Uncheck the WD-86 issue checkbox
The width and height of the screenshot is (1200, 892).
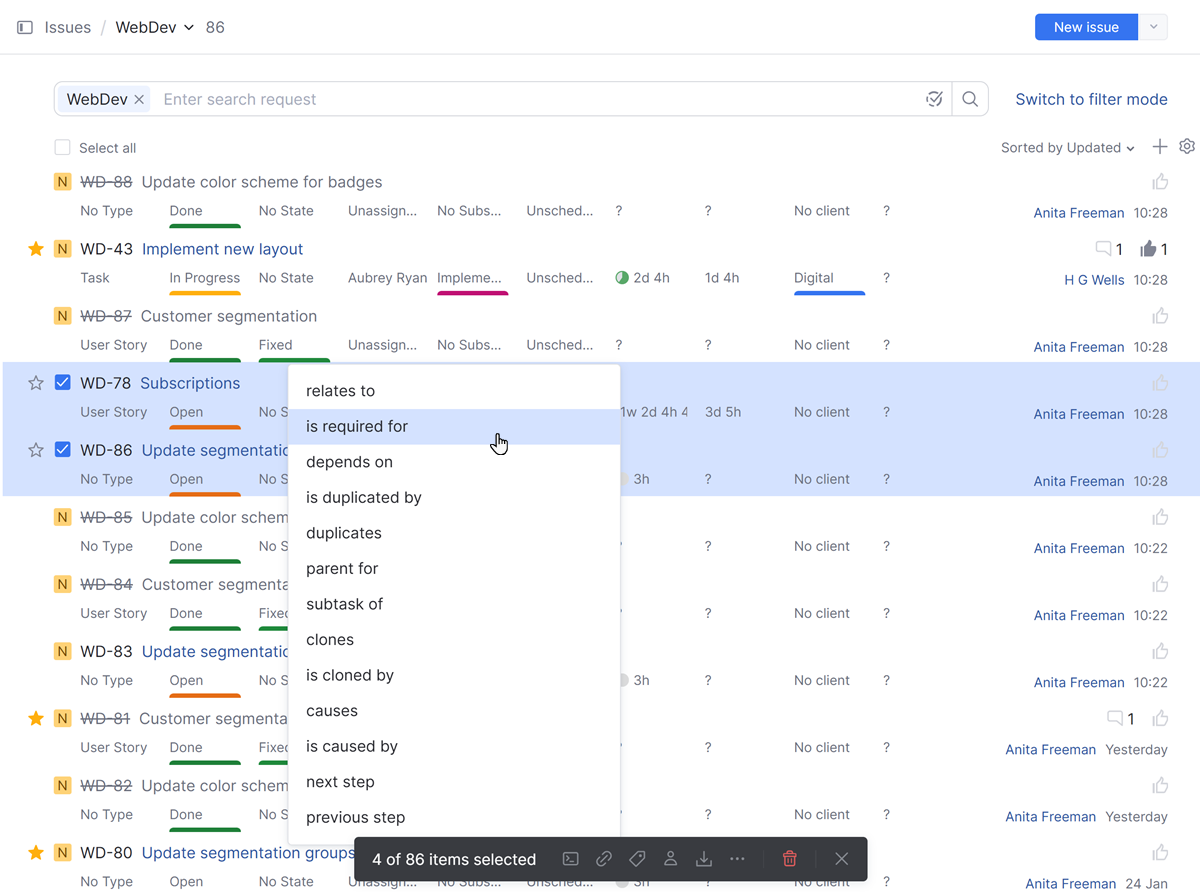pos(63,450)
